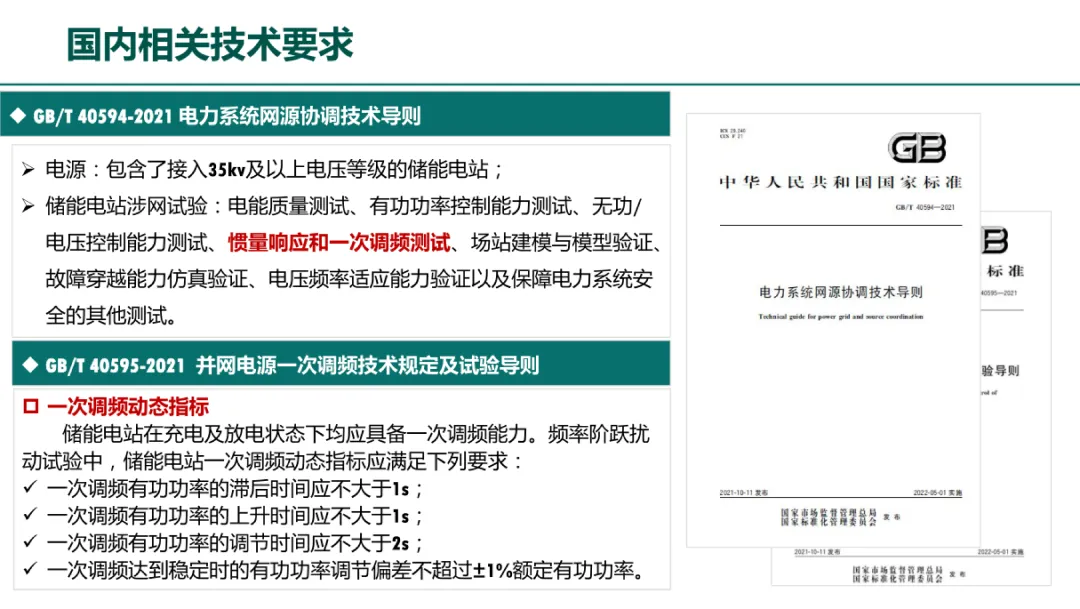This screenshot has width=1080, height=609.
Task: Click the English subtitle Technical guide for power grid
Action: point(840,317)
